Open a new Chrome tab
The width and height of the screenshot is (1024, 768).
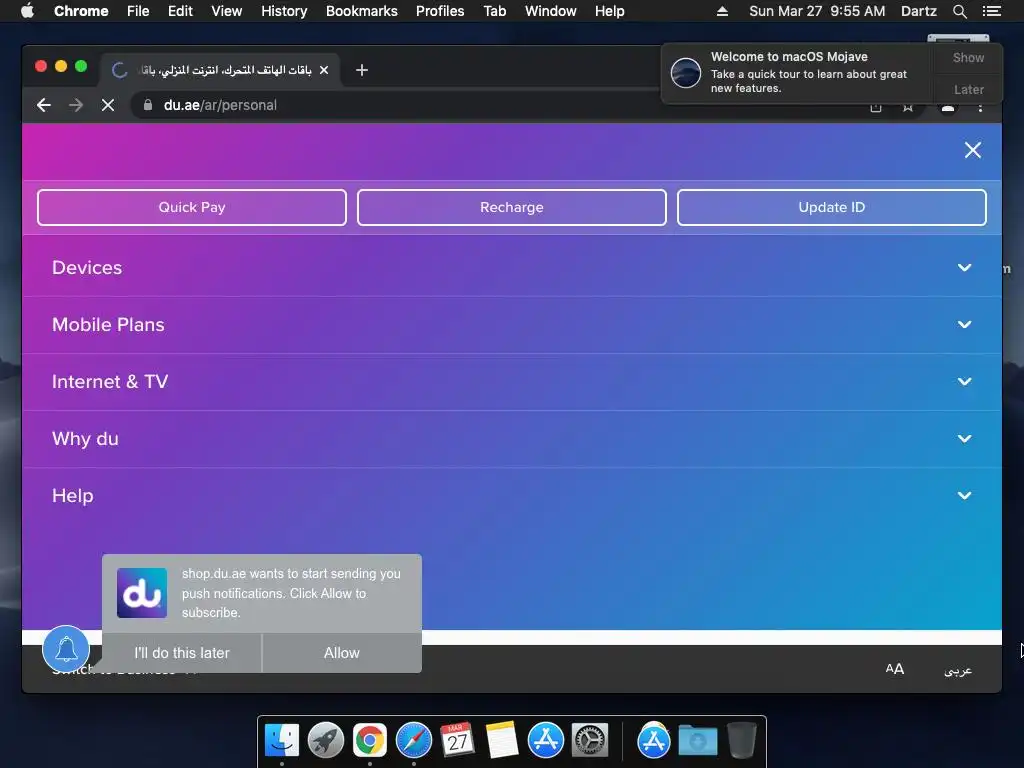coord(362,70)
